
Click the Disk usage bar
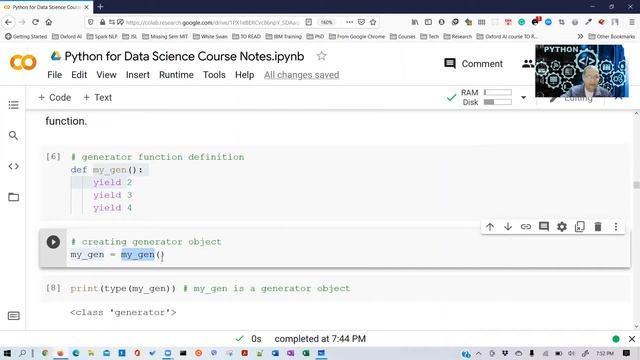click(498, 102)
